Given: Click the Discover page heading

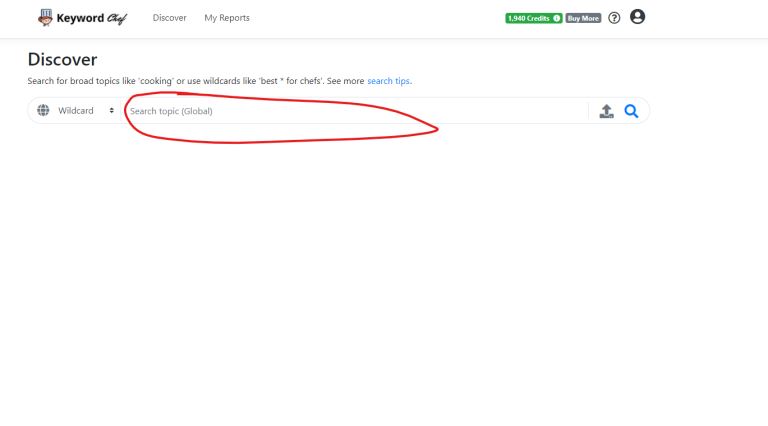Looking at the screenshot, I should click(62, 59).
